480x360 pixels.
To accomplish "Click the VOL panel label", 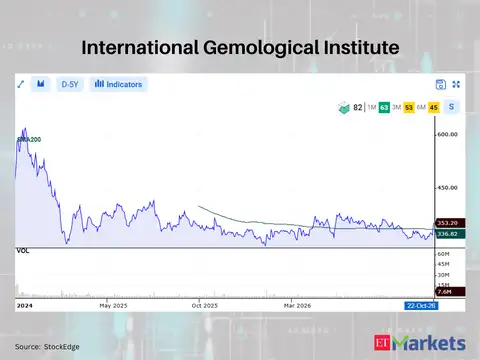I will click(23, 251).
